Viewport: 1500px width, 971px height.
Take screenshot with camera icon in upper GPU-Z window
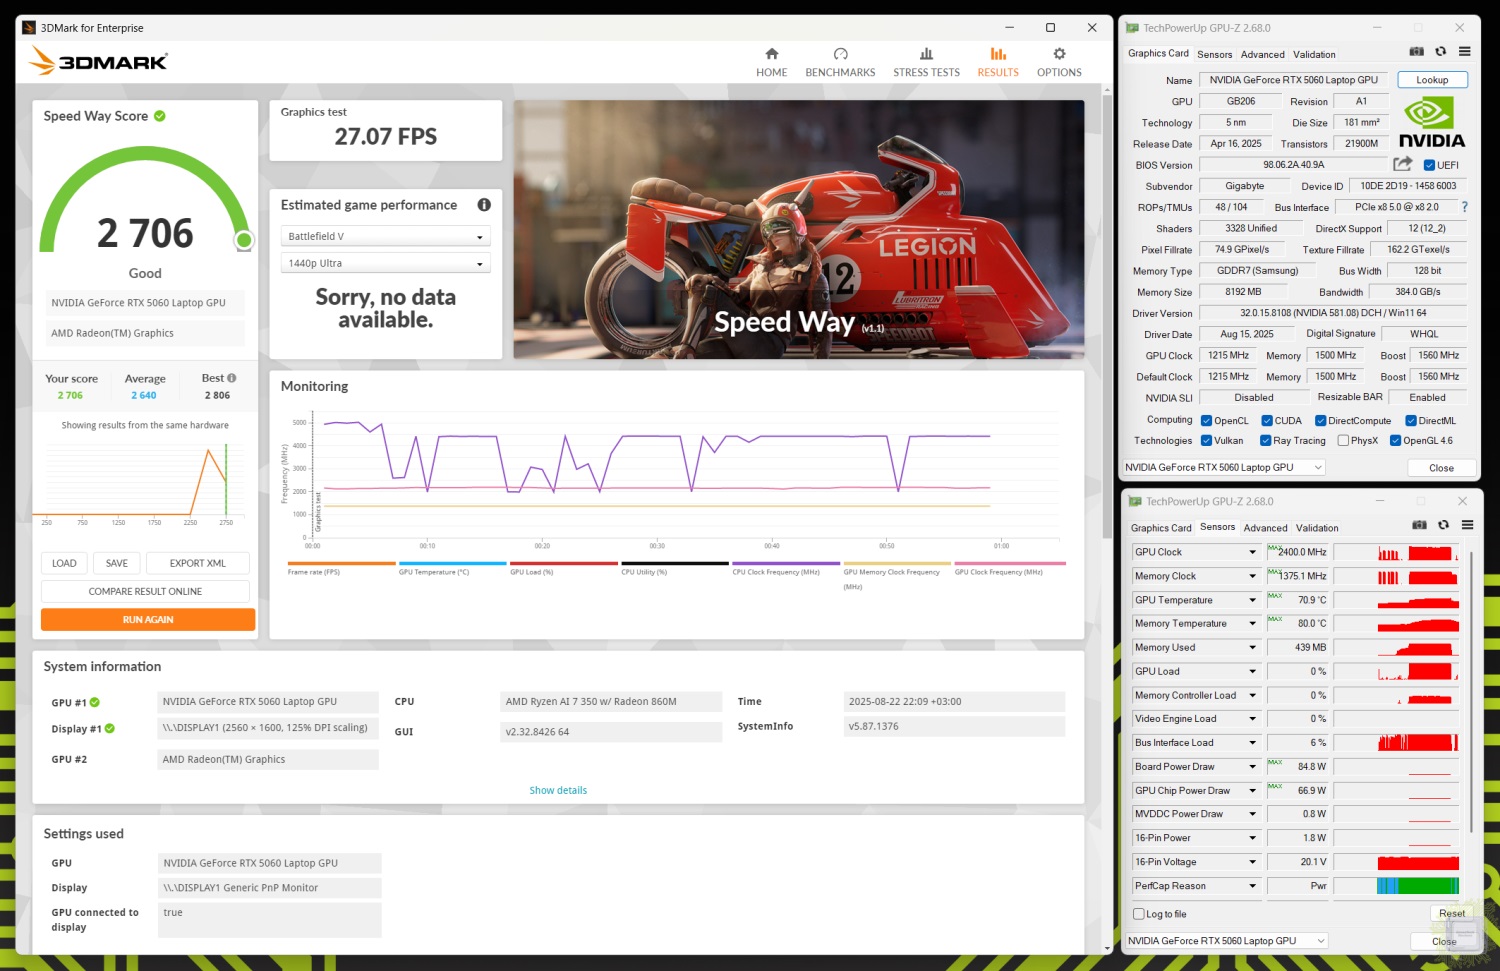1416,52
